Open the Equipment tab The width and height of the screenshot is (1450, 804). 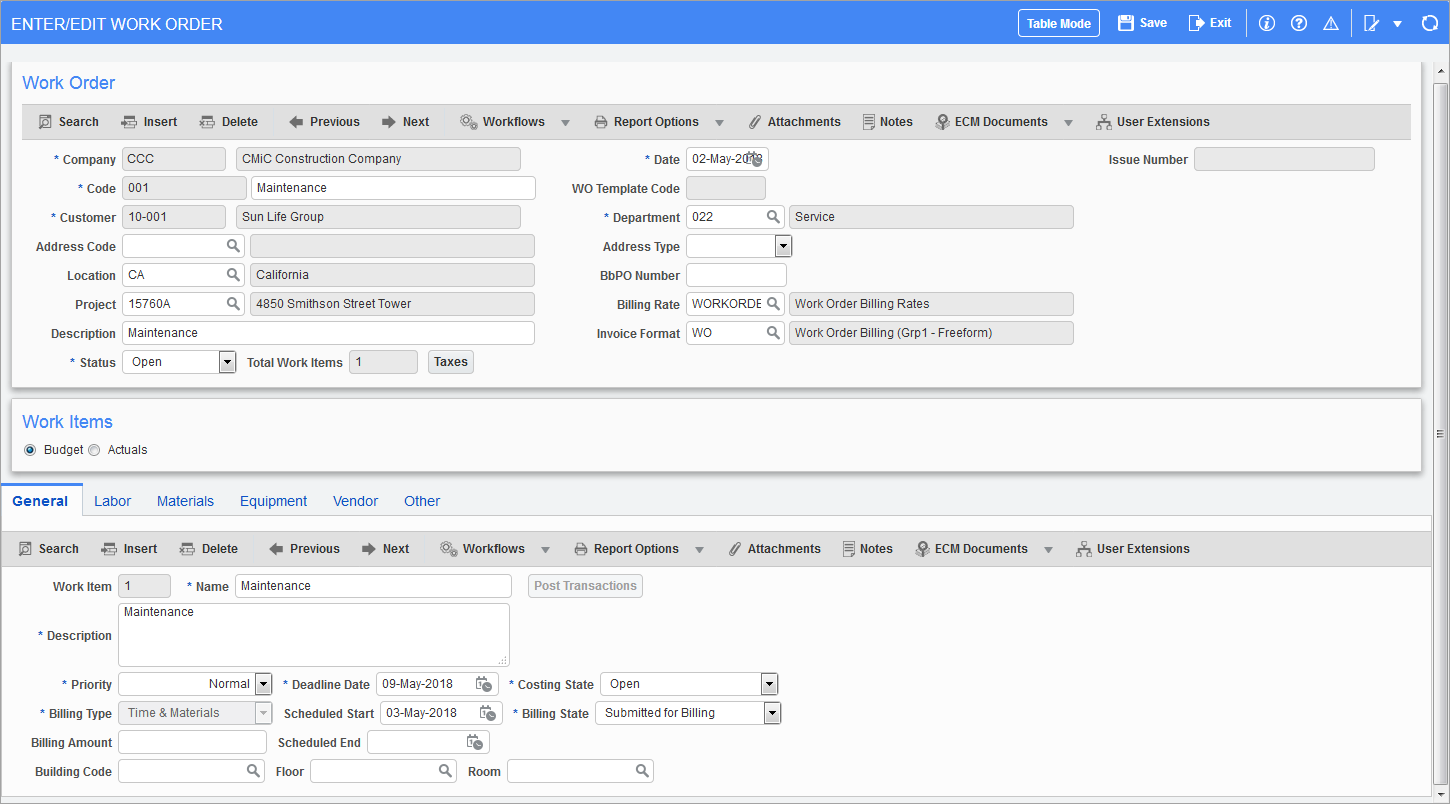click(273, 500)
